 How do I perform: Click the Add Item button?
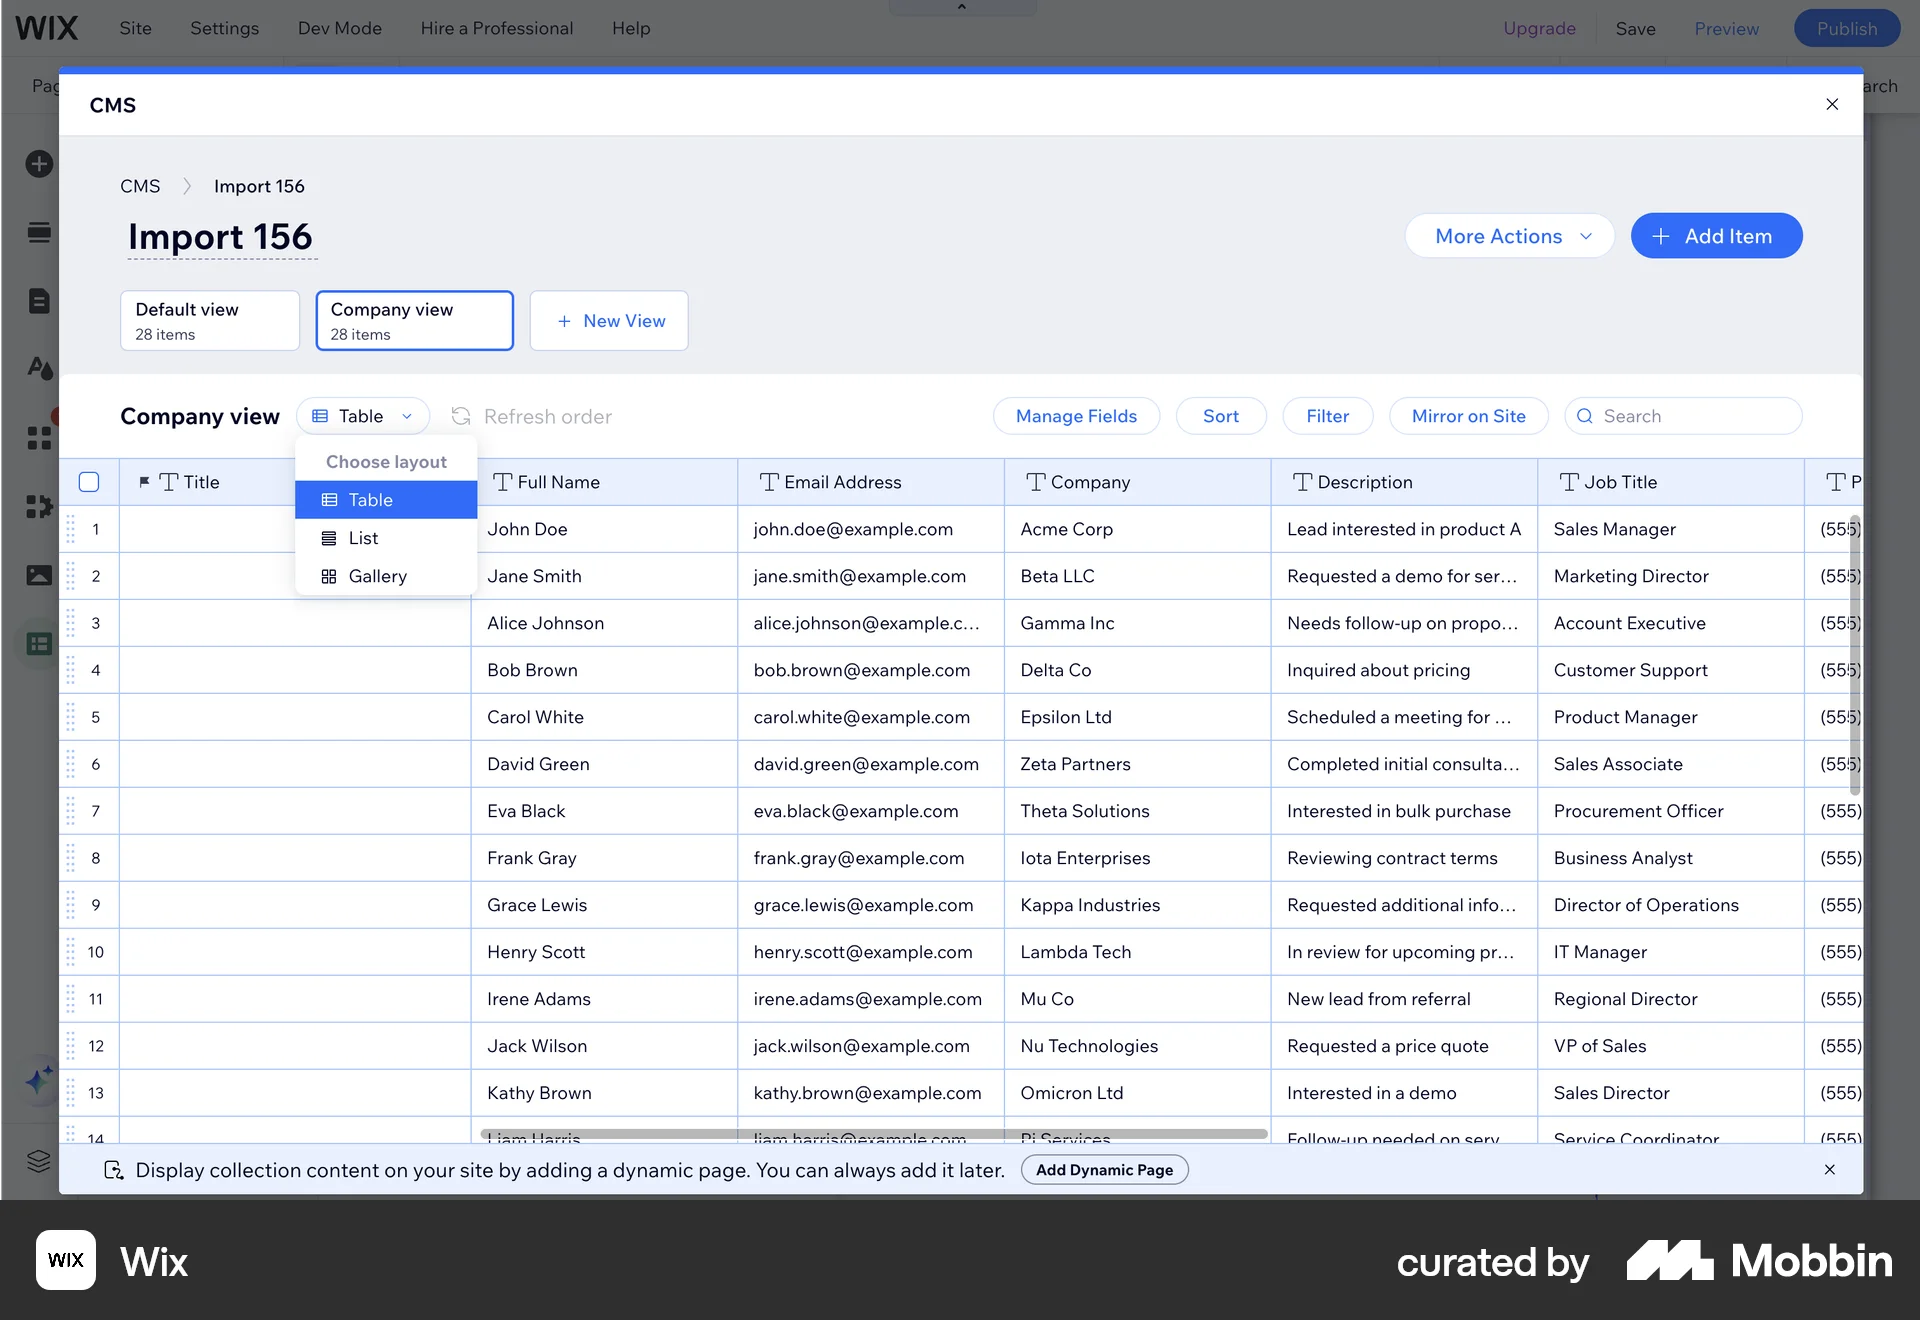[1716, 236]
